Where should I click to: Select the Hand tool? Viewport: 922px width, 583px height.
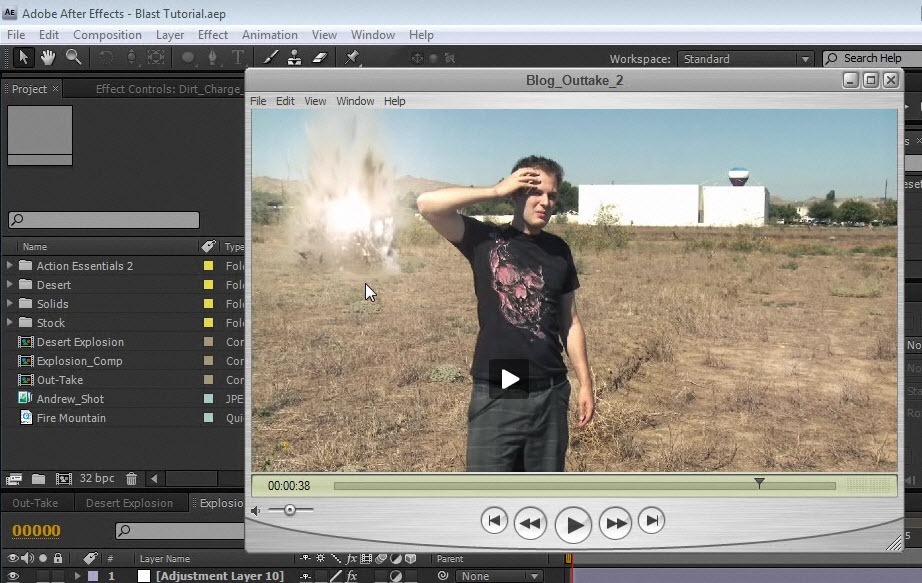[x=48, y=57]
